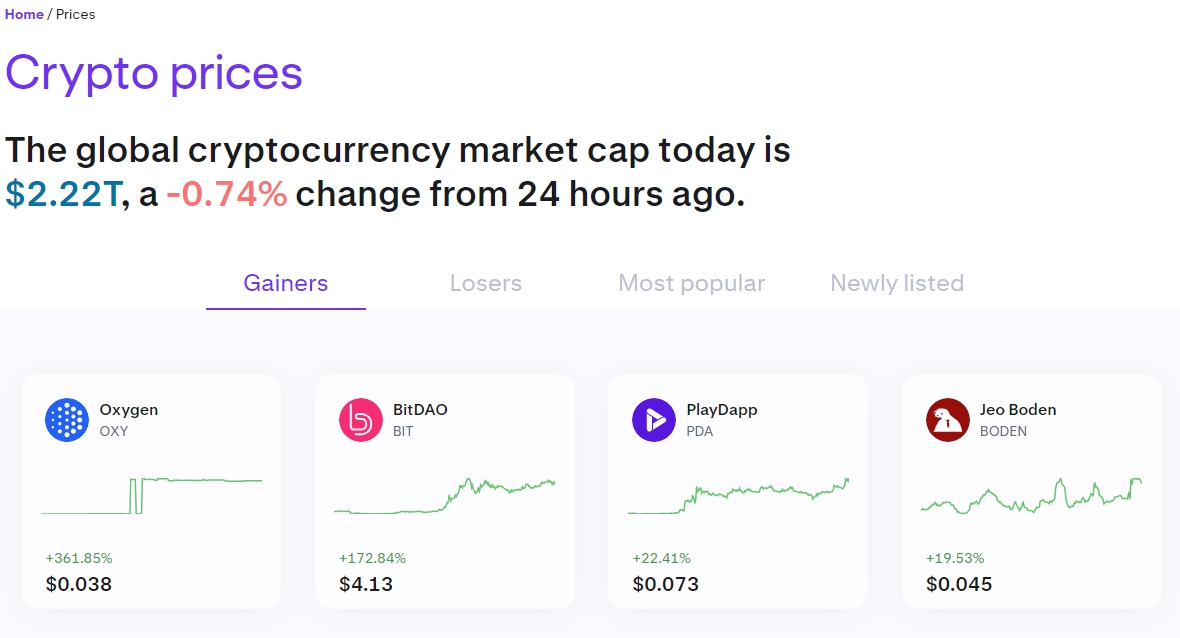Click the Jeo Boden coin icon
Image resolution: width=1180 pixels, height=638 pixels.
[948, 420]
